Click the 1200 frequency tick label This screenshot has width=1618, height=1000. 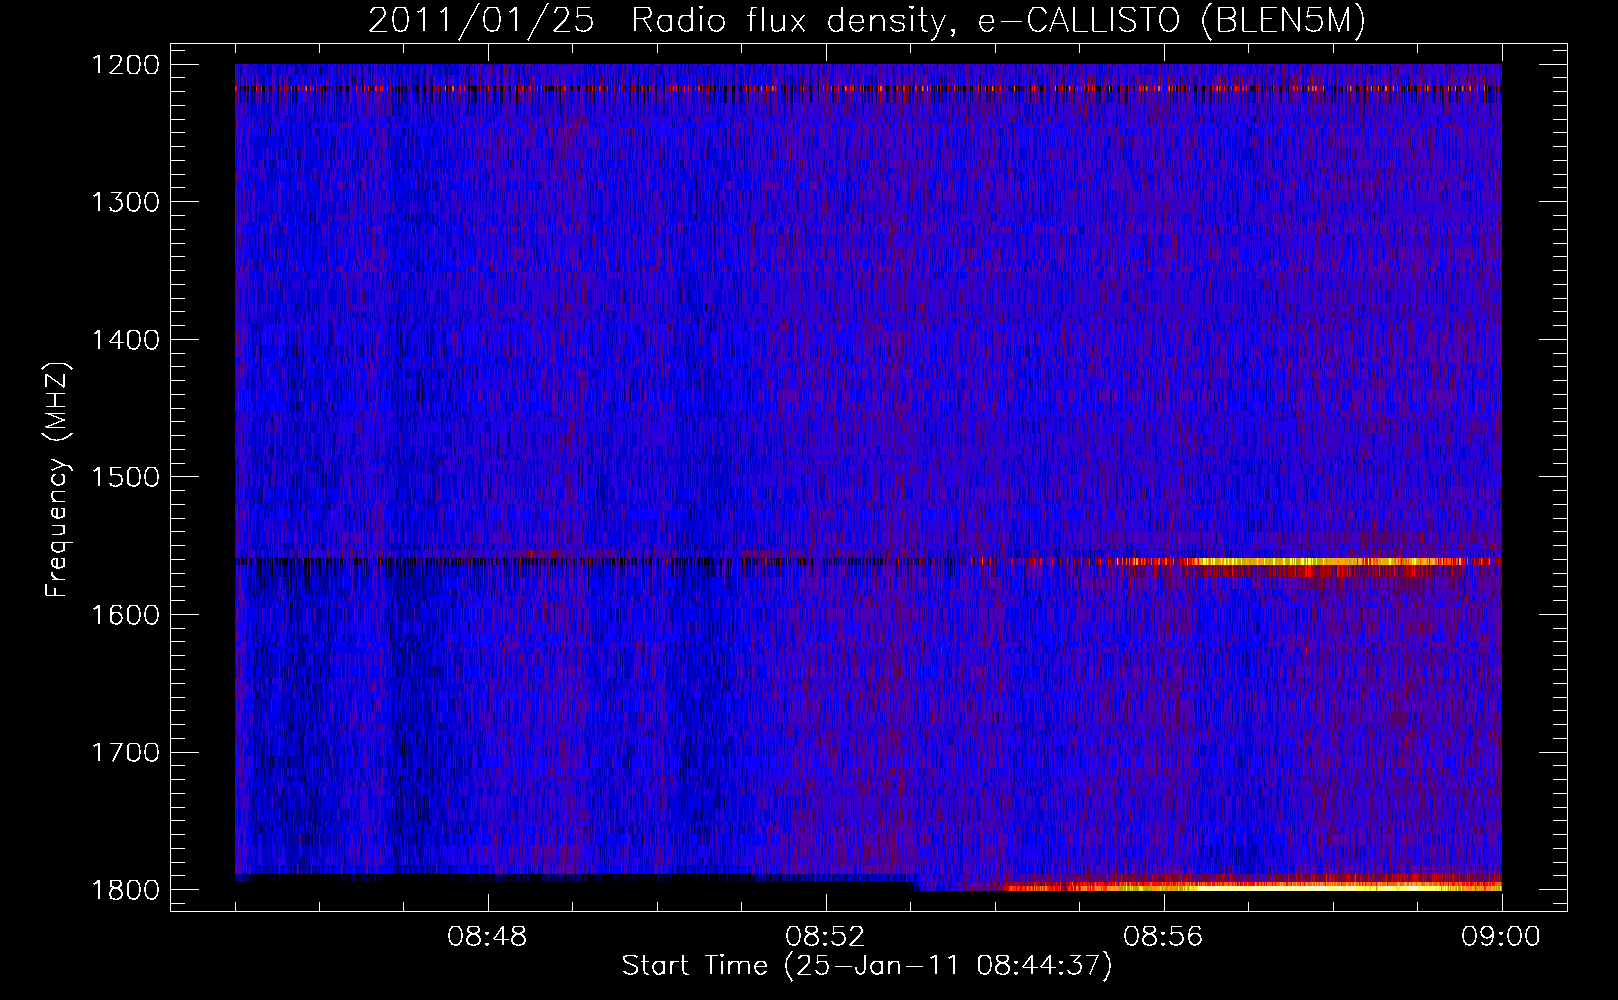126,65
